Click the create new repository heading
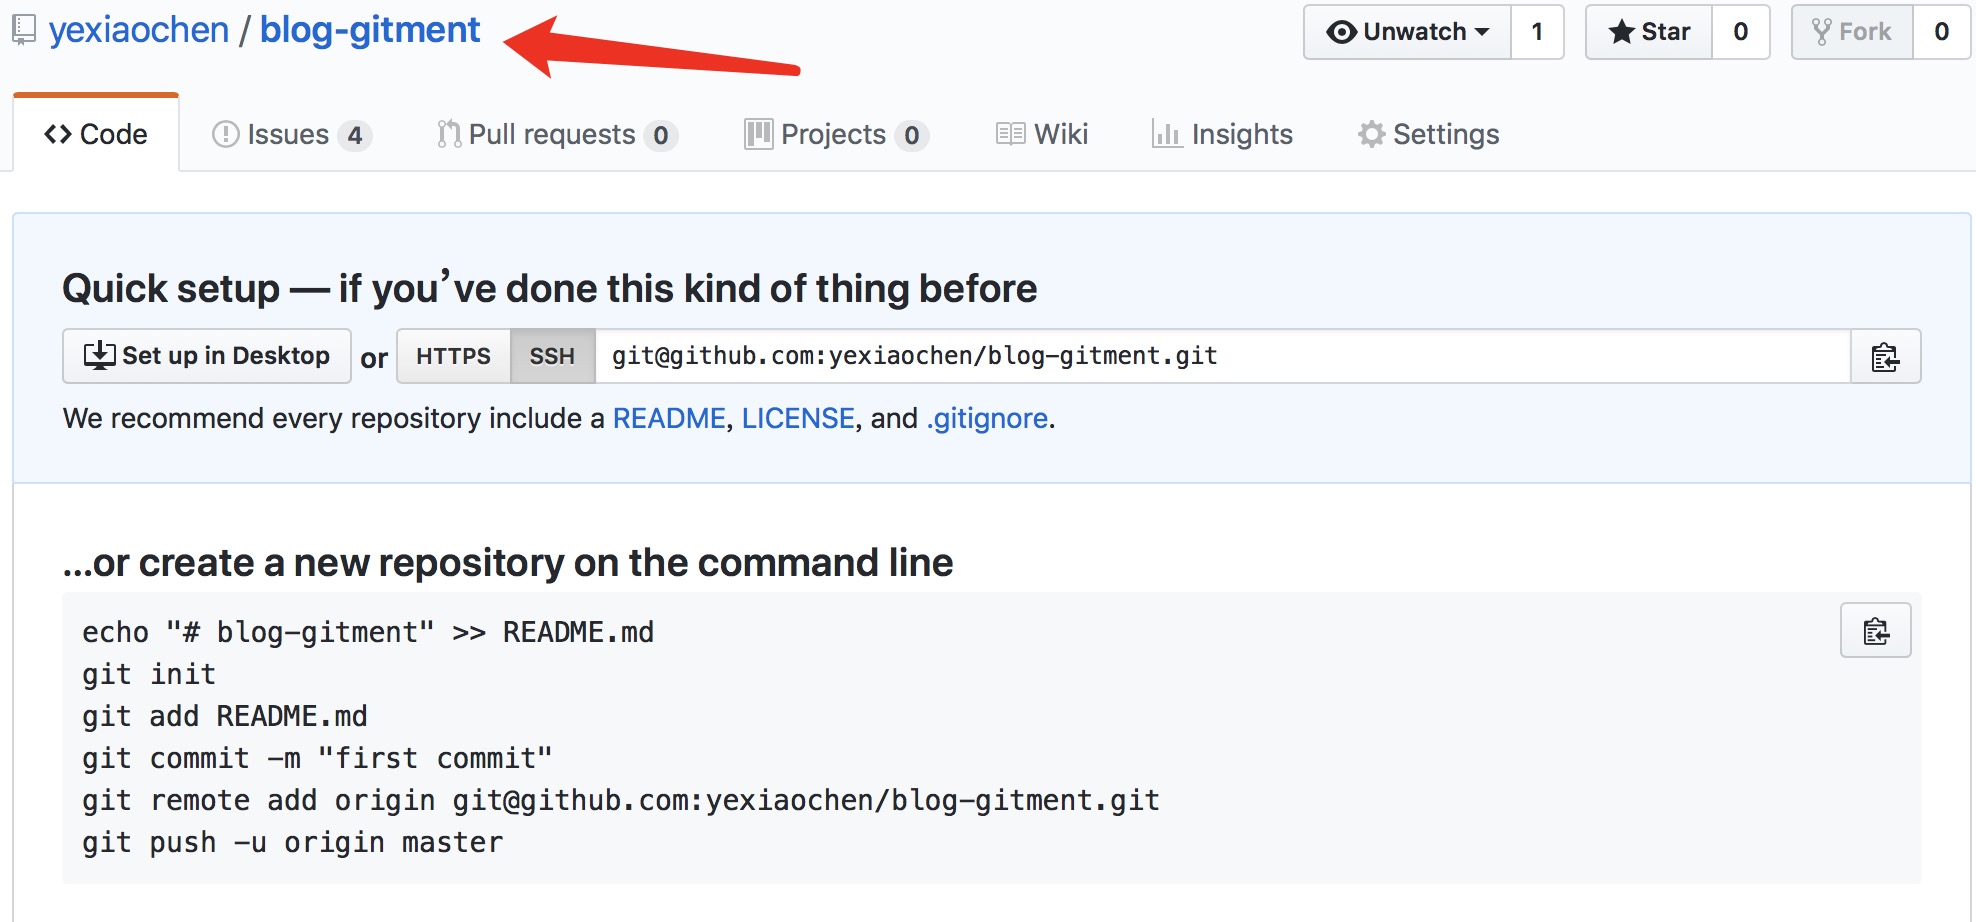1976x922 pixels. coord(508,562)
